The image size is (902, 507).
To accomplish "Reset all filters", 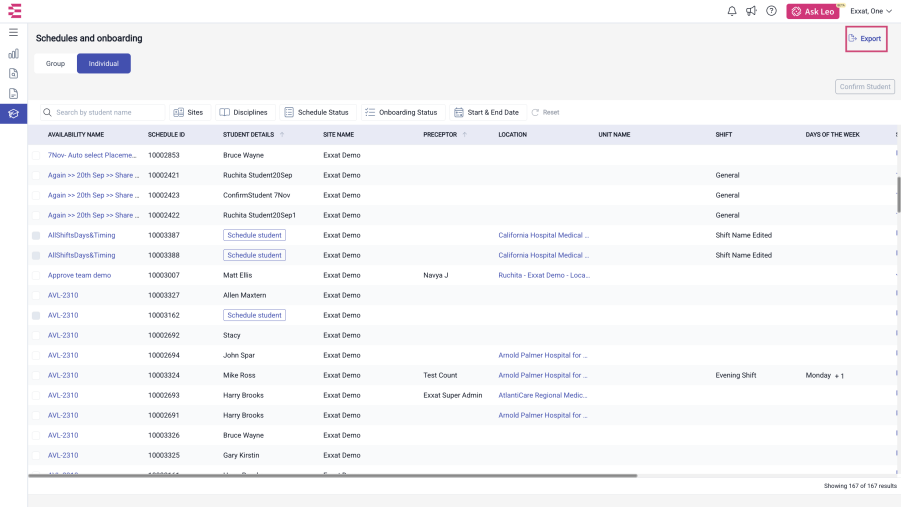I will click(545, 112).
